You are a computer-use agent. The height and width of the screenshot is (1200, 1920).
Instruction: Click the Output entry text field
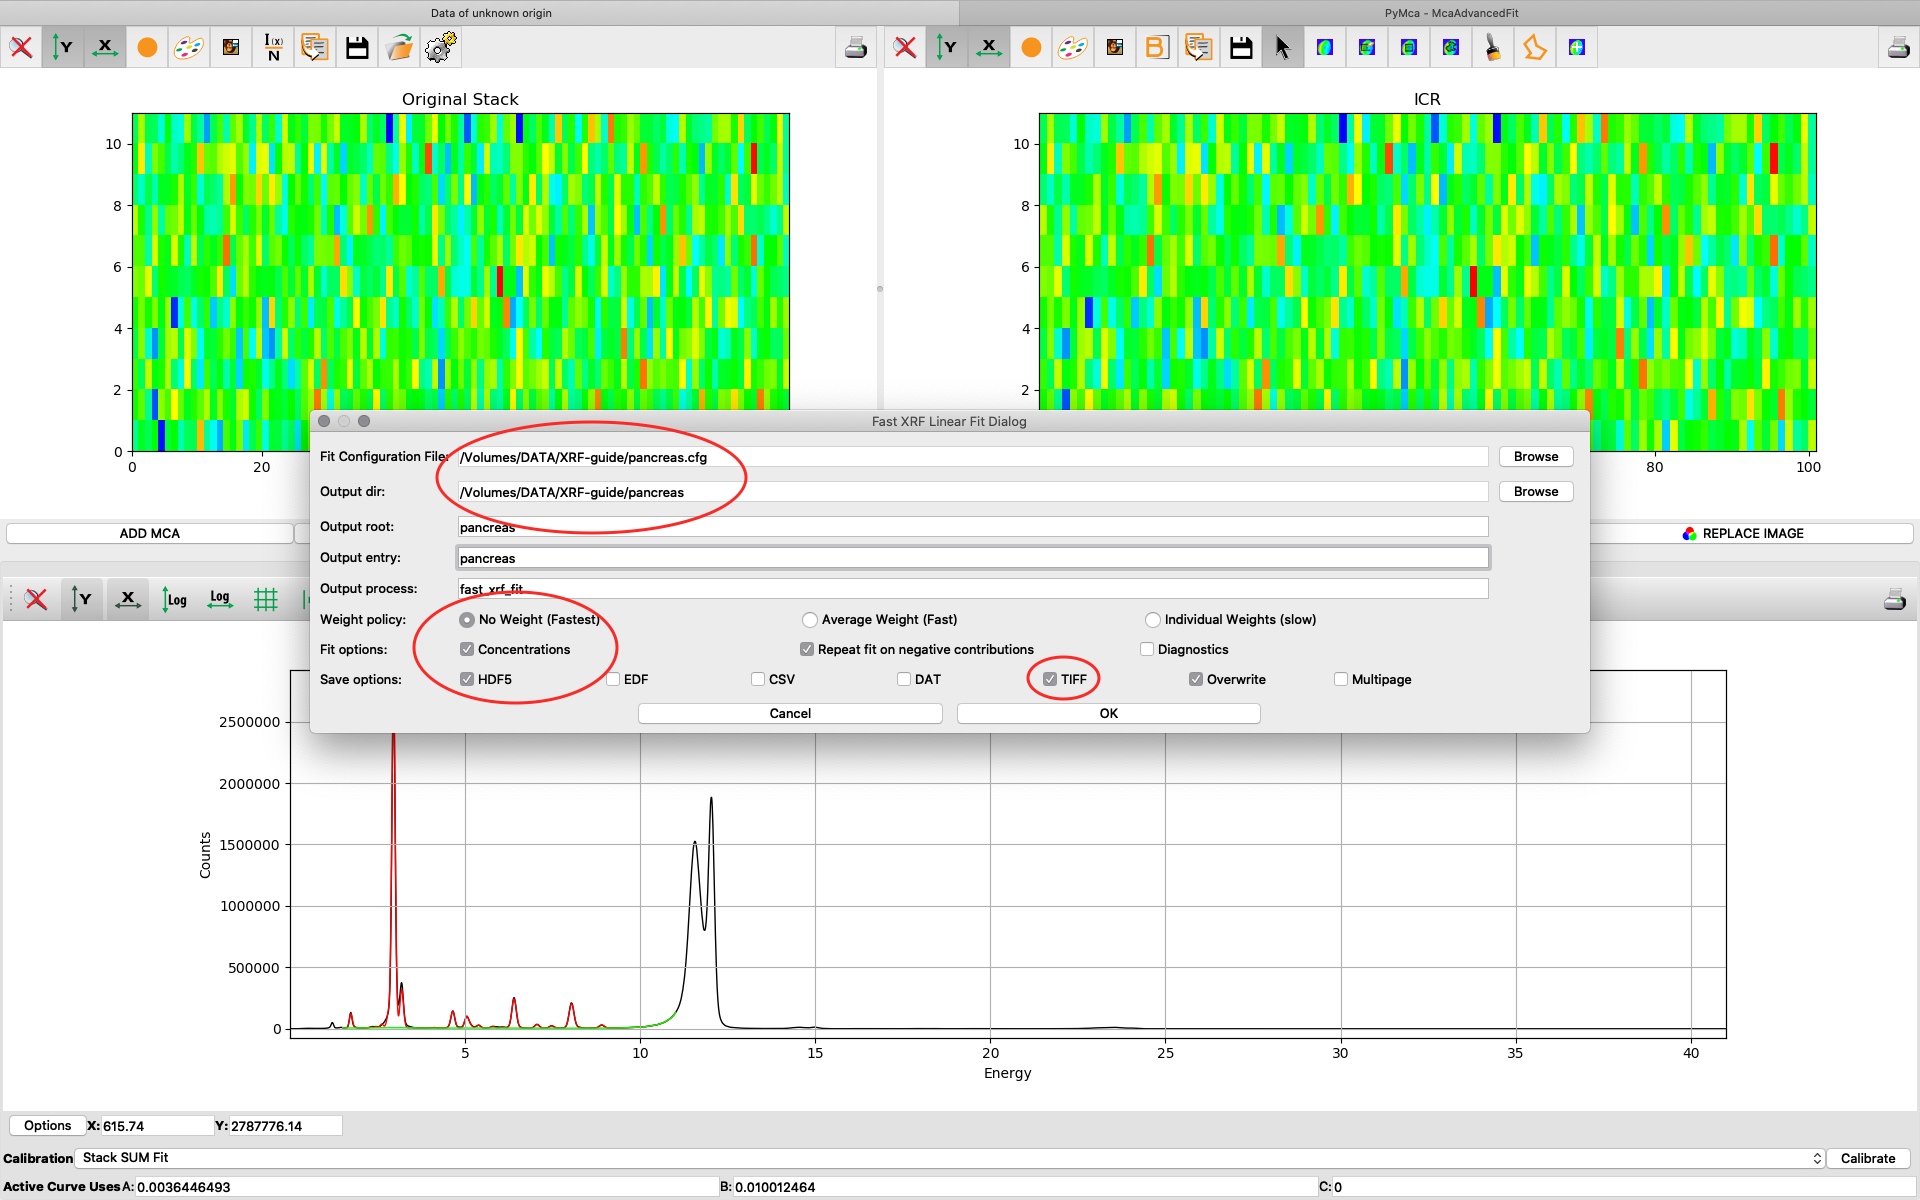[x=972, y=558]
